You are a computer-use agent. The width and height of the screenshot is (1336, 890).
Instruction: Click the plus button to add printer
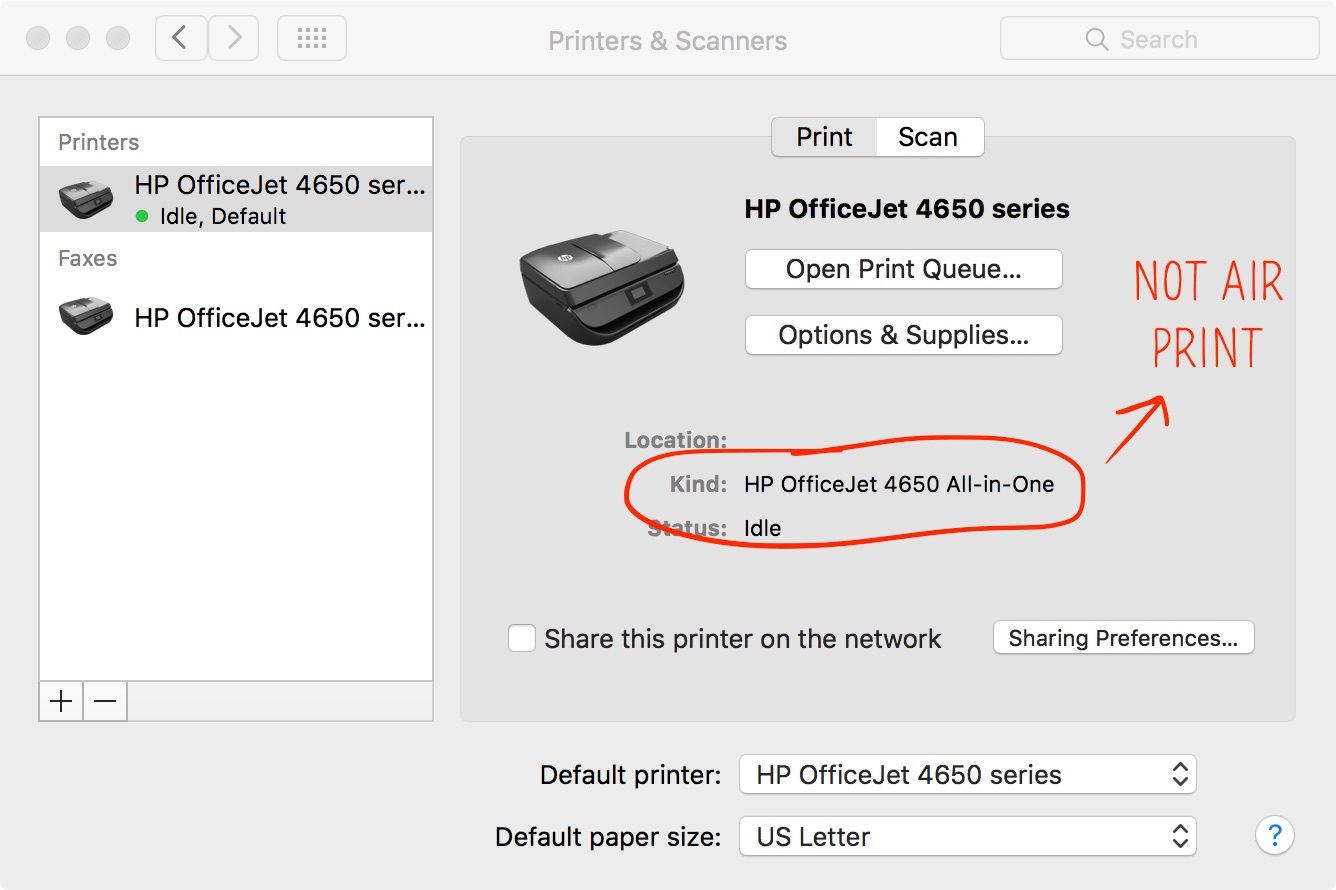(61, 702)
